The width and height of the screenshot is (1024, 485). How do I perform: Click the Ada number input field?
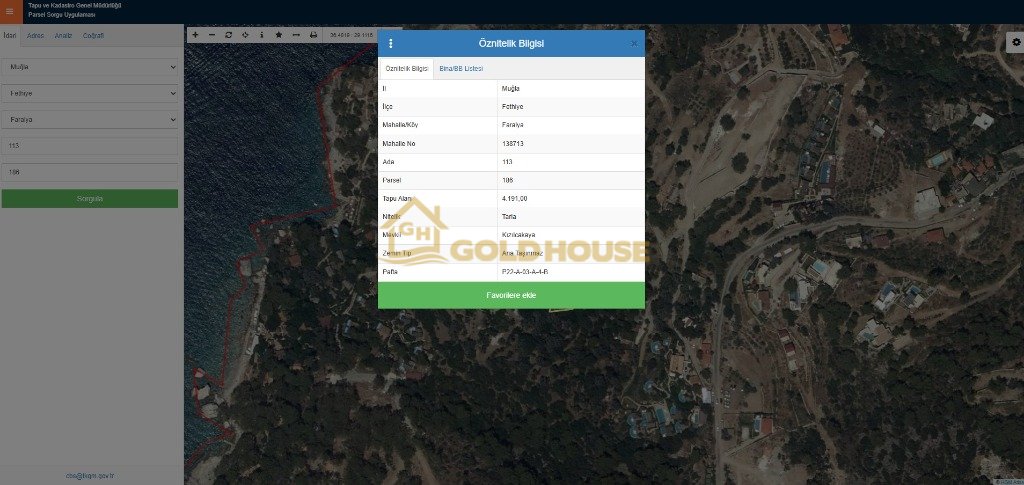click(90, 146)
